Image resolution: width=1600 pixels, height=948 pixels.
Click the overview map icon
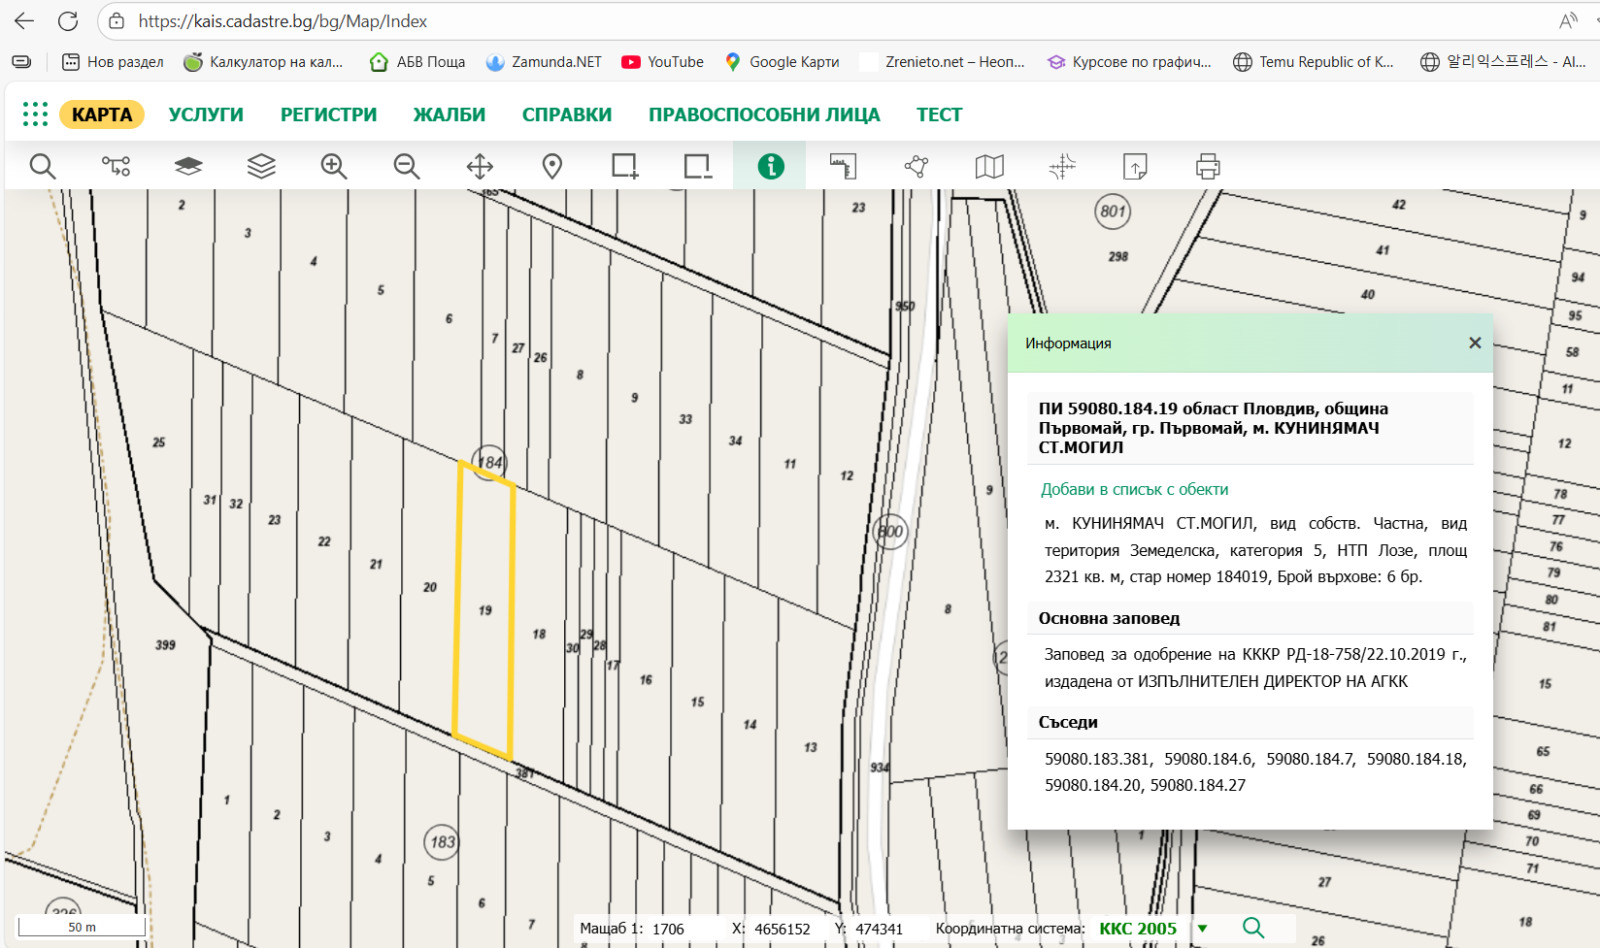pyautogui.click(x=988, y=166)
